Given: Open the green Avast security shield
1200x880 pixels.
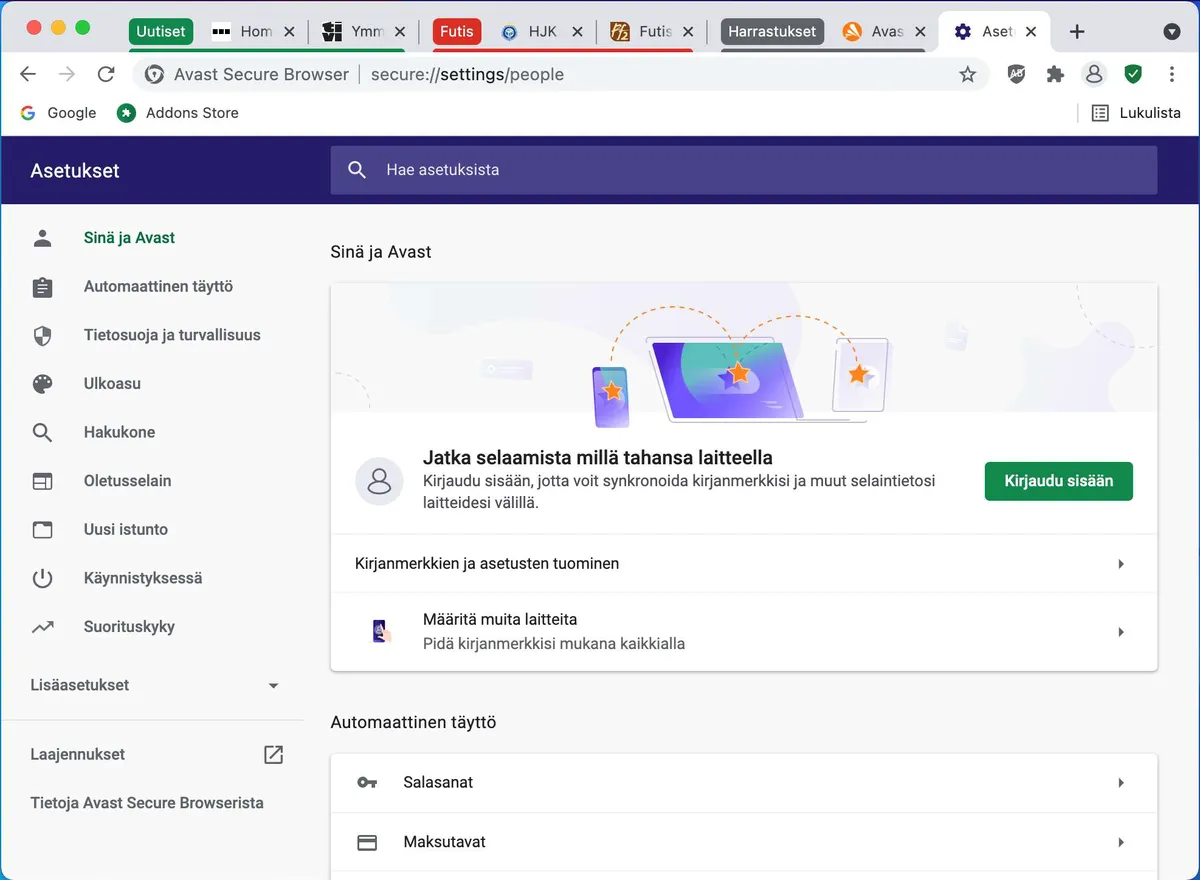Looking at the screenshot, I should coord(1133,74).
